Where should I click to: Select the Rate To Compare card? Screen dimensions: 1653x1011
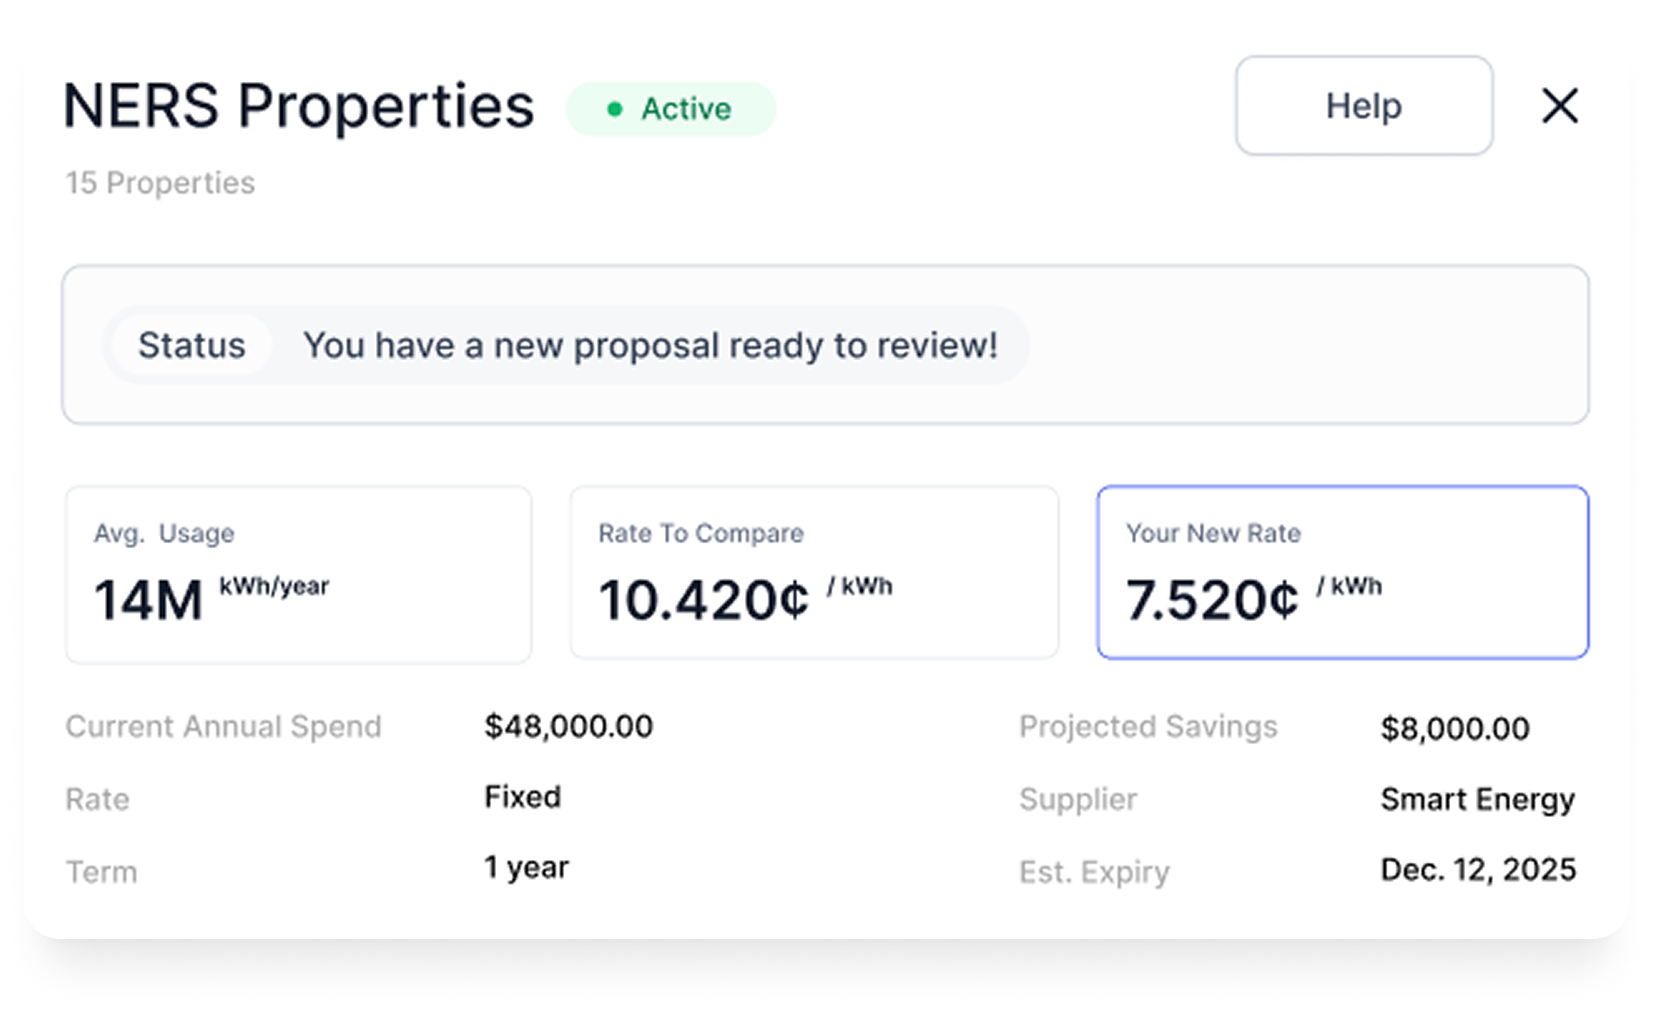tap(813, 573)
